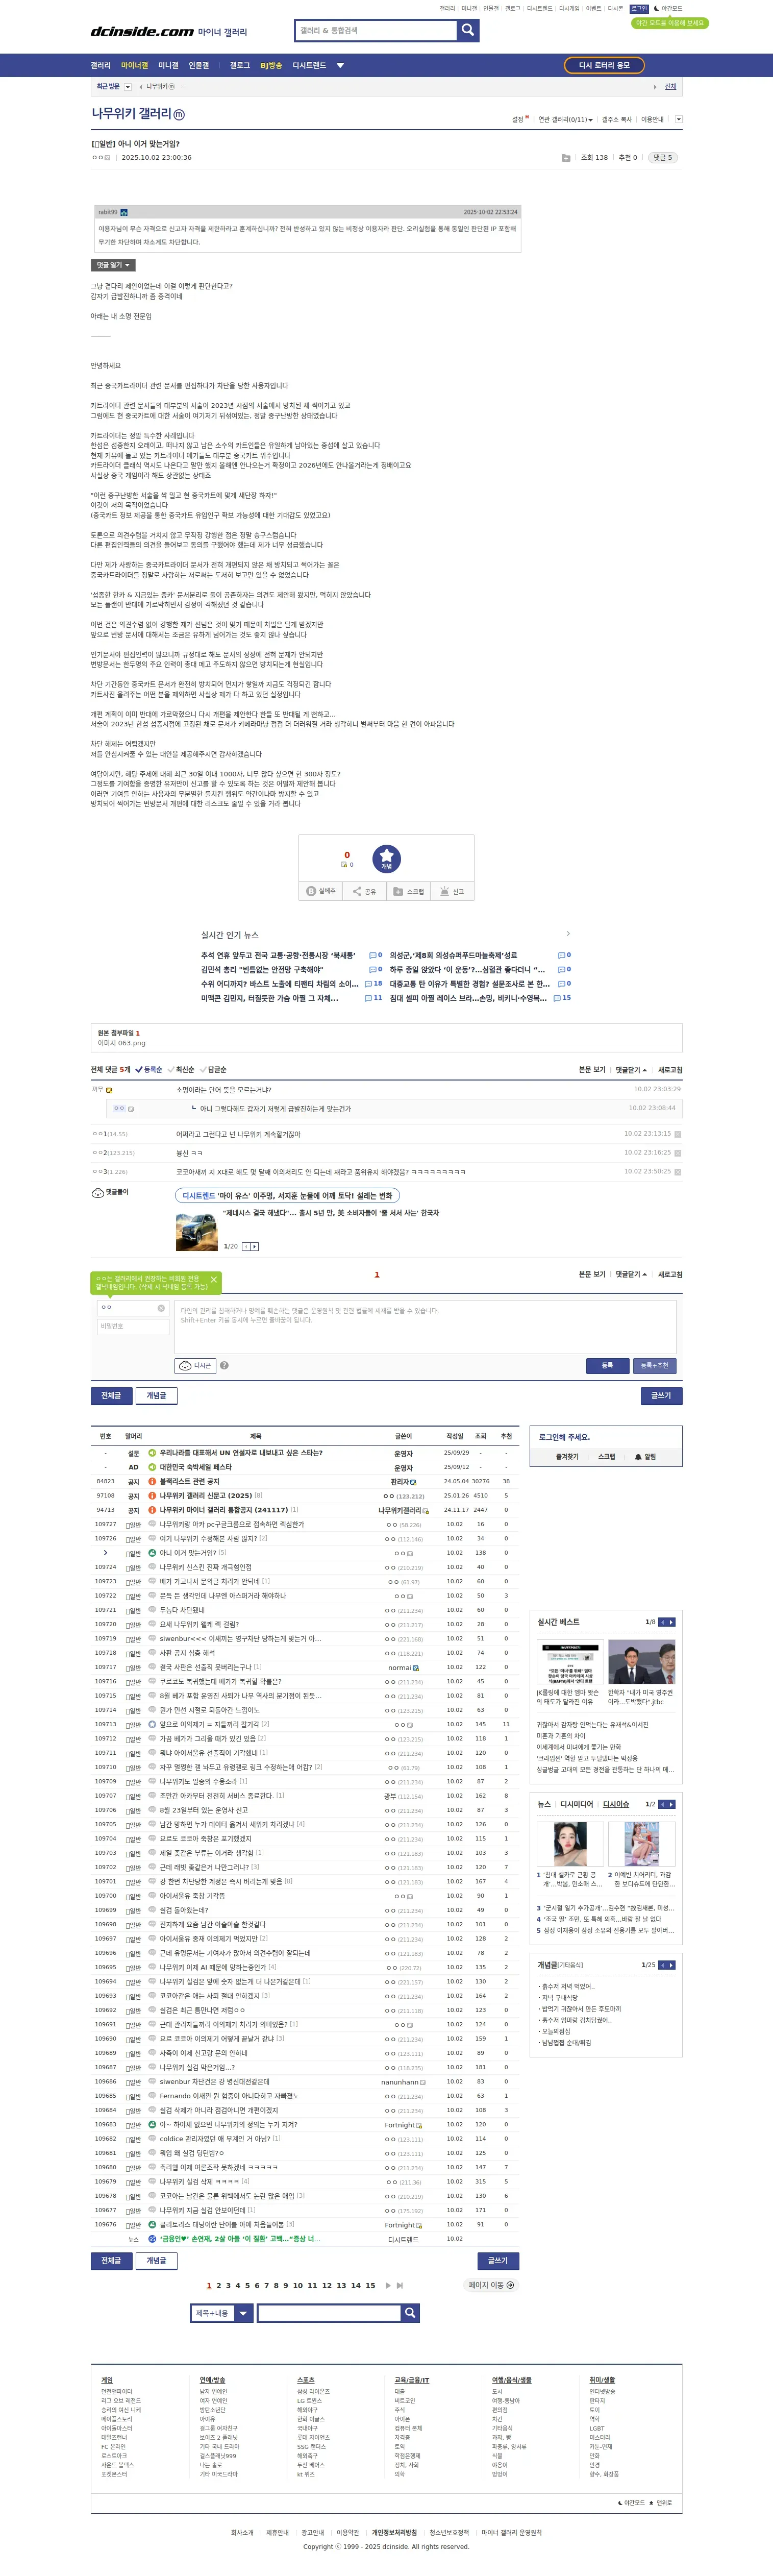
Task: Click the car thumbnail in 댓글돌이 ad
Action: pos(196,1232)
